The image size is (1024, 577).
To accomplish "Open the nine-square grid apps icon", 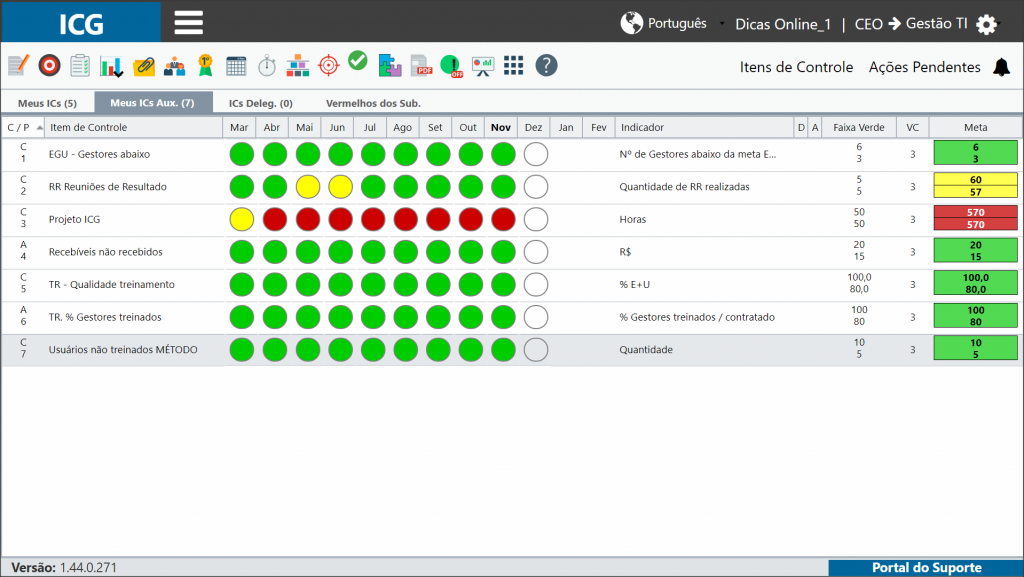I will point(513,65).
